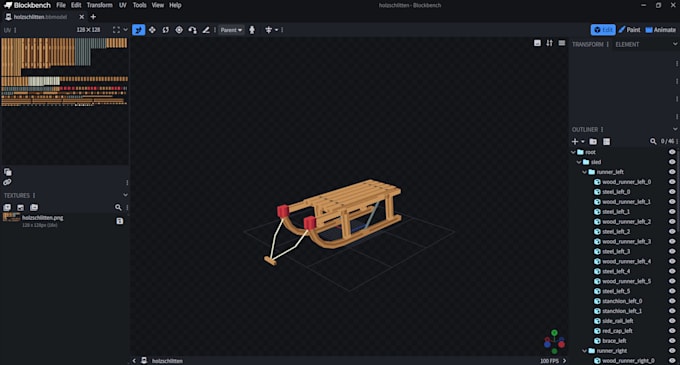The width and height of the screenshot is (680, 365).
Task: Click the import texture icon
Action: 20,208
